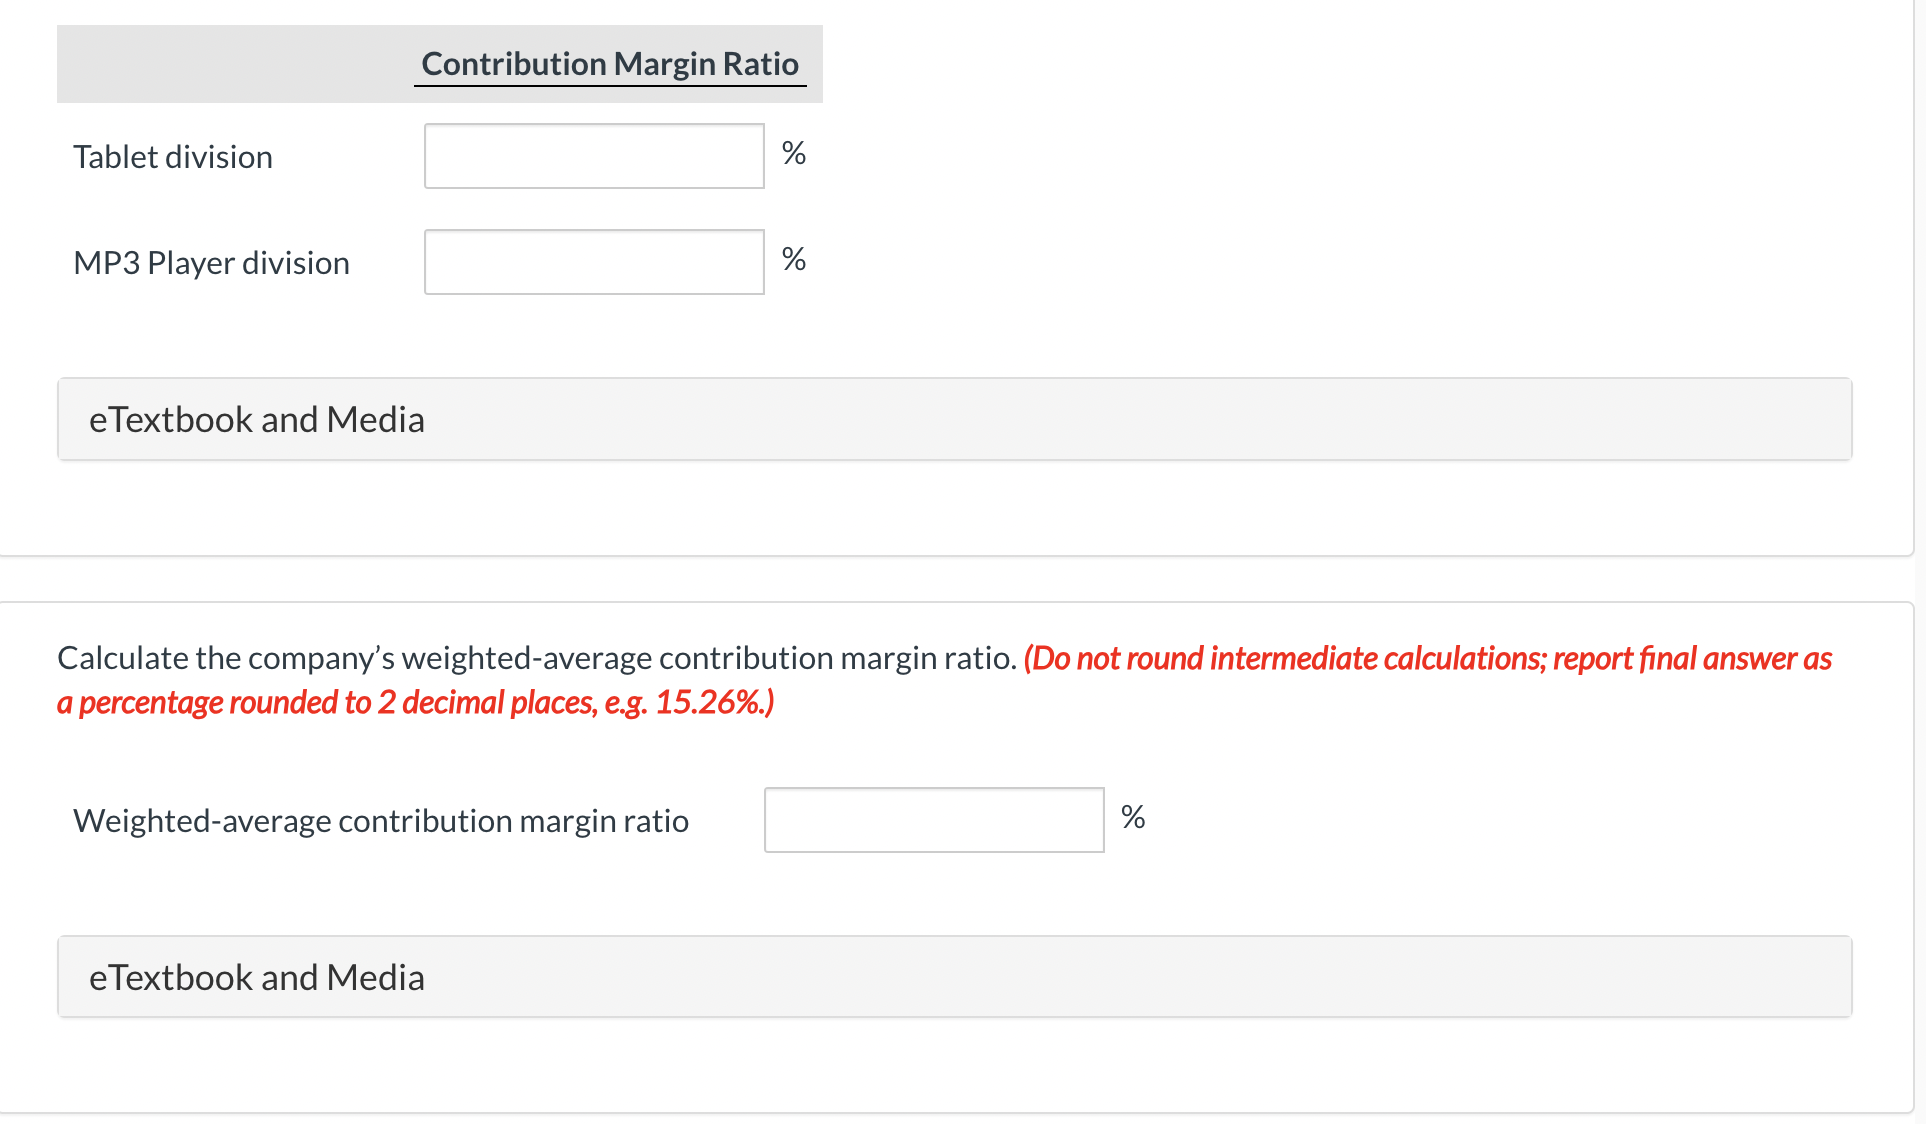Select the weighted-average contribution margin input box

coord(933,819)
